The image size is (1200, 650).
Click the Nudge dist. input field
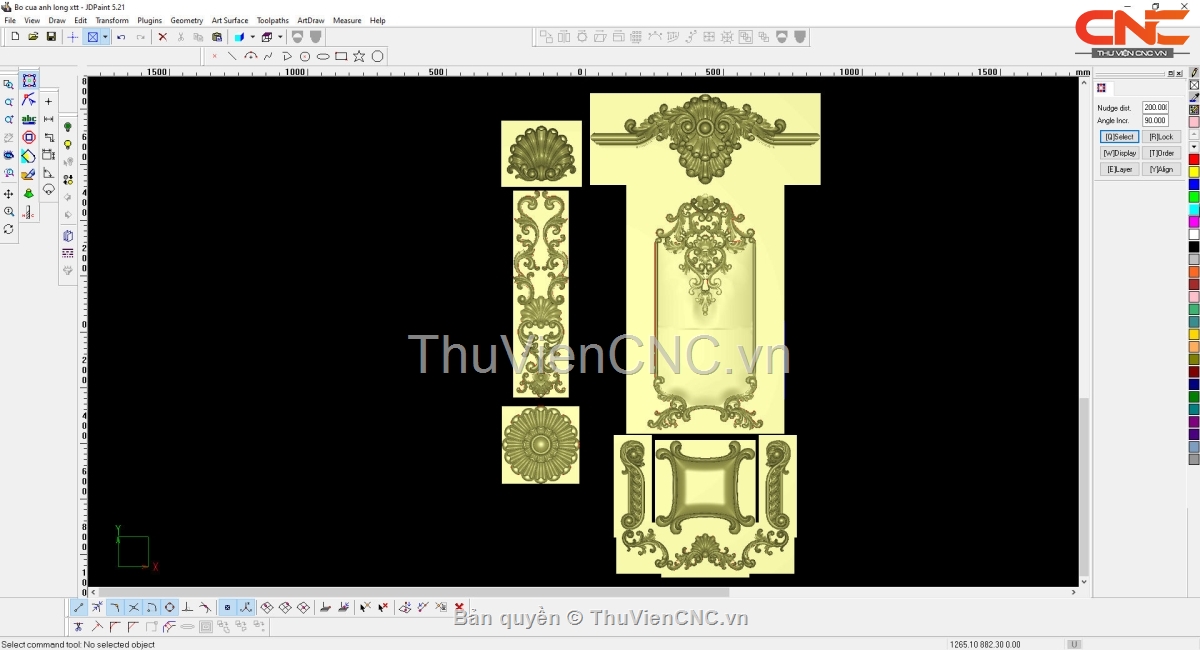click(1155, 107)
